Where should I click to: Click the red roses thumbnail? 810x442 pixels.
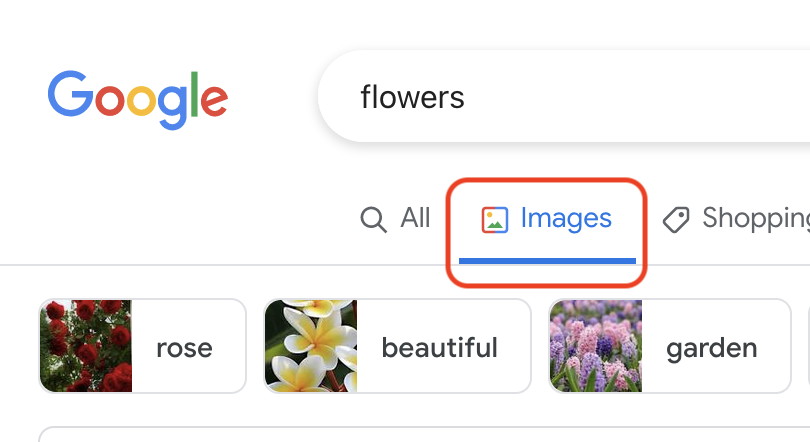pyautogui.click(x=86, y=346)
